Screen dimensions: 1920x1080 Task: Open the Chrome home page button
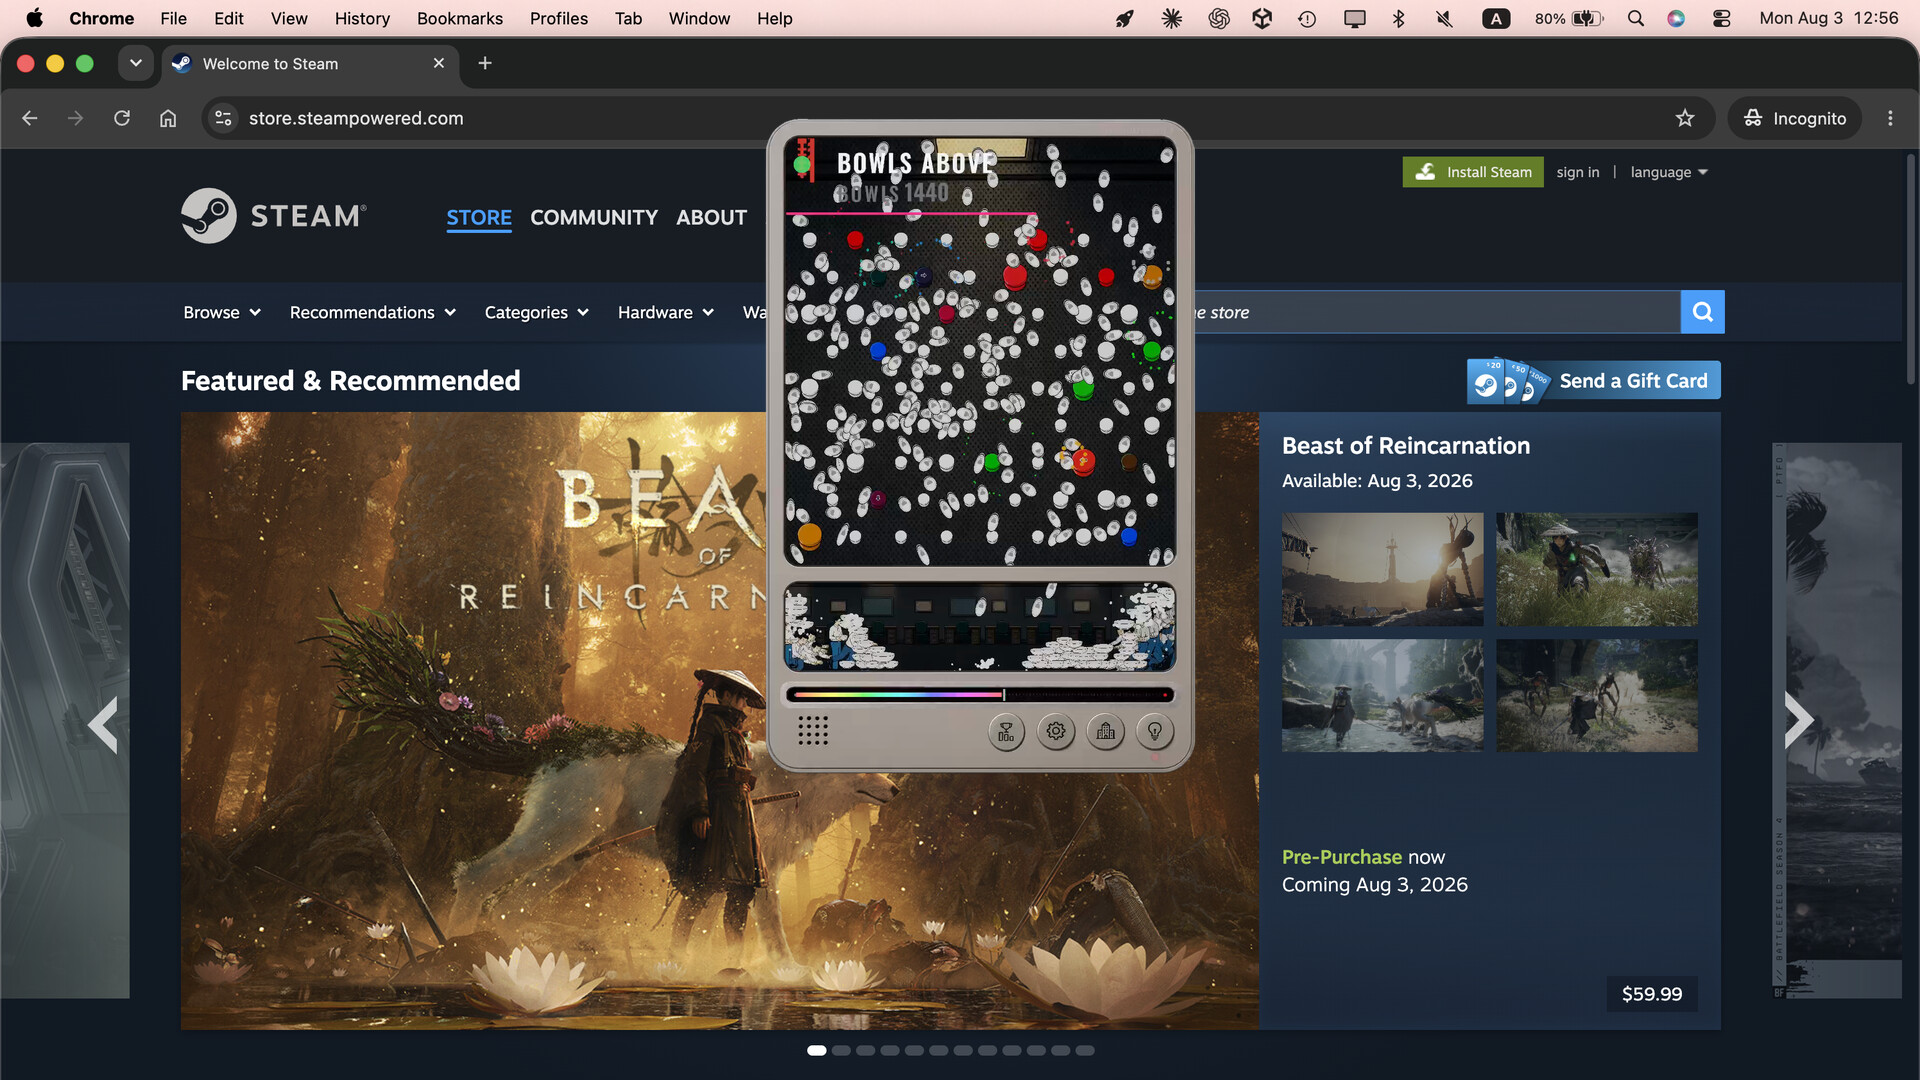[x=168, y=118]
